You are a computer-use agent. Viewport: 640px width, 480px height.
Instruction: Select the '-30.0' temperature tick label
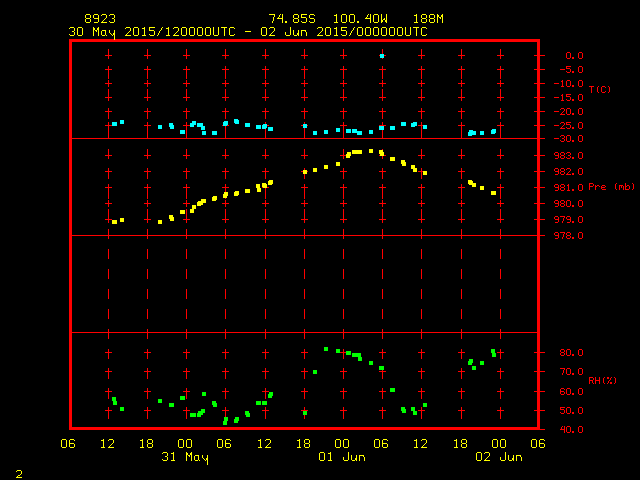pyautogui.click(x=569, y=139)
